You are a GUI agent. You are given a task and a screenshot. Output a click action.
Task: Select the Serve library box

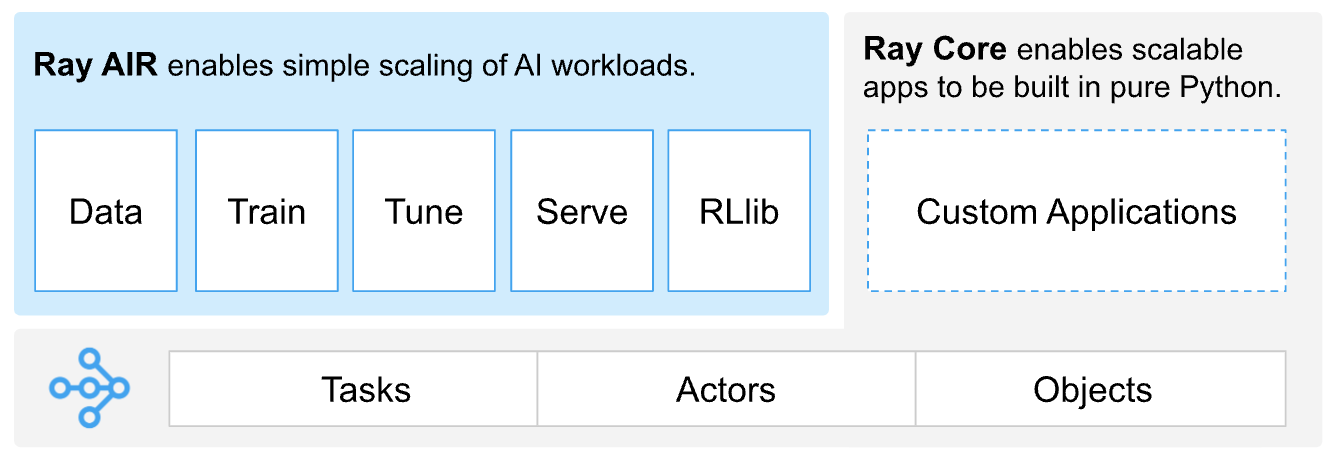point(582,210)
